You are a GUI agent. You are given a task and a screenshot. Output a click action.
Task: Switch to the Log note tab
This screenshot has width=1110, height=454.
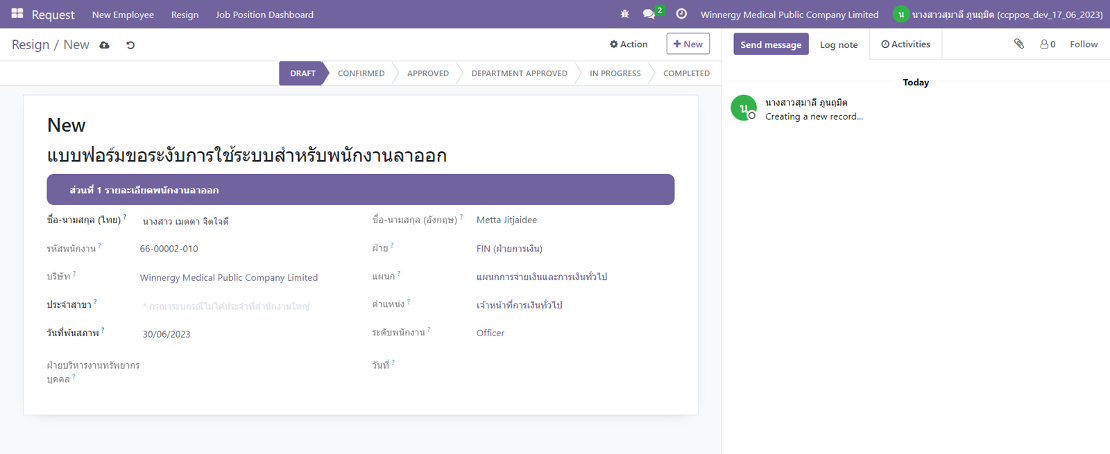(838, 45)
